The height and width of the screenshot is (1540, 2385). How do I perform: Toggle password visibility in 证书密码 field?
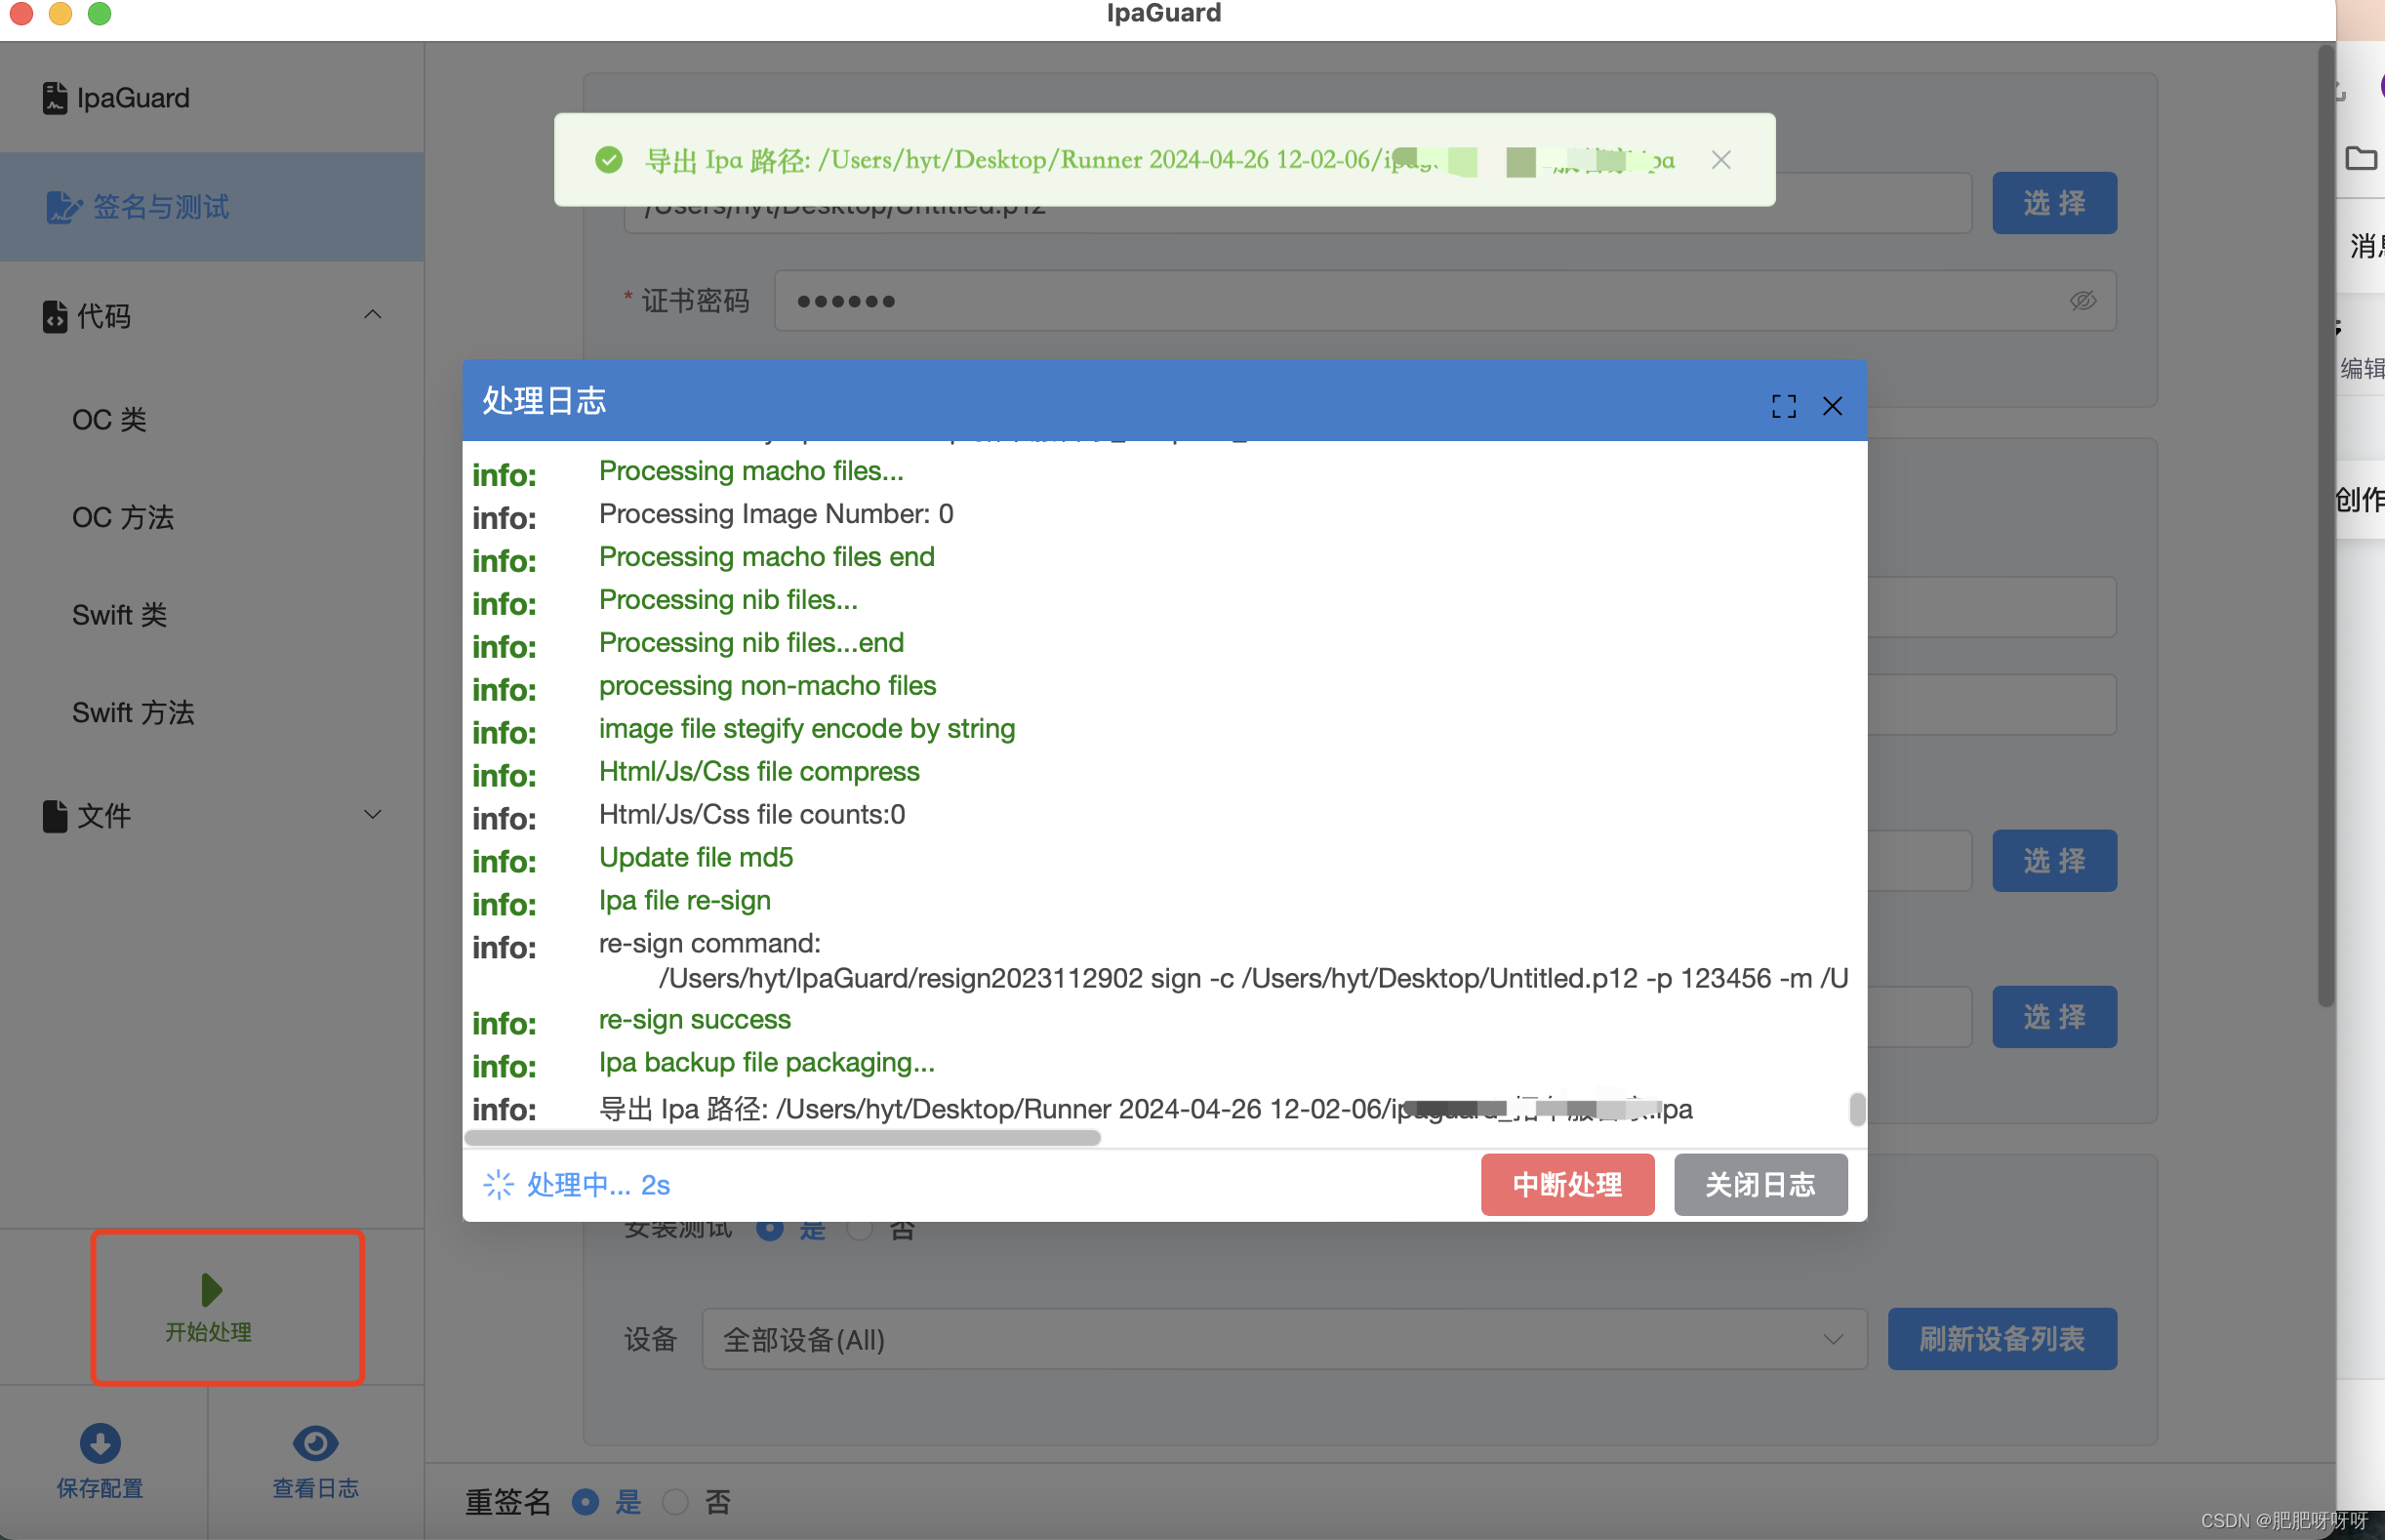point(2083,301)
